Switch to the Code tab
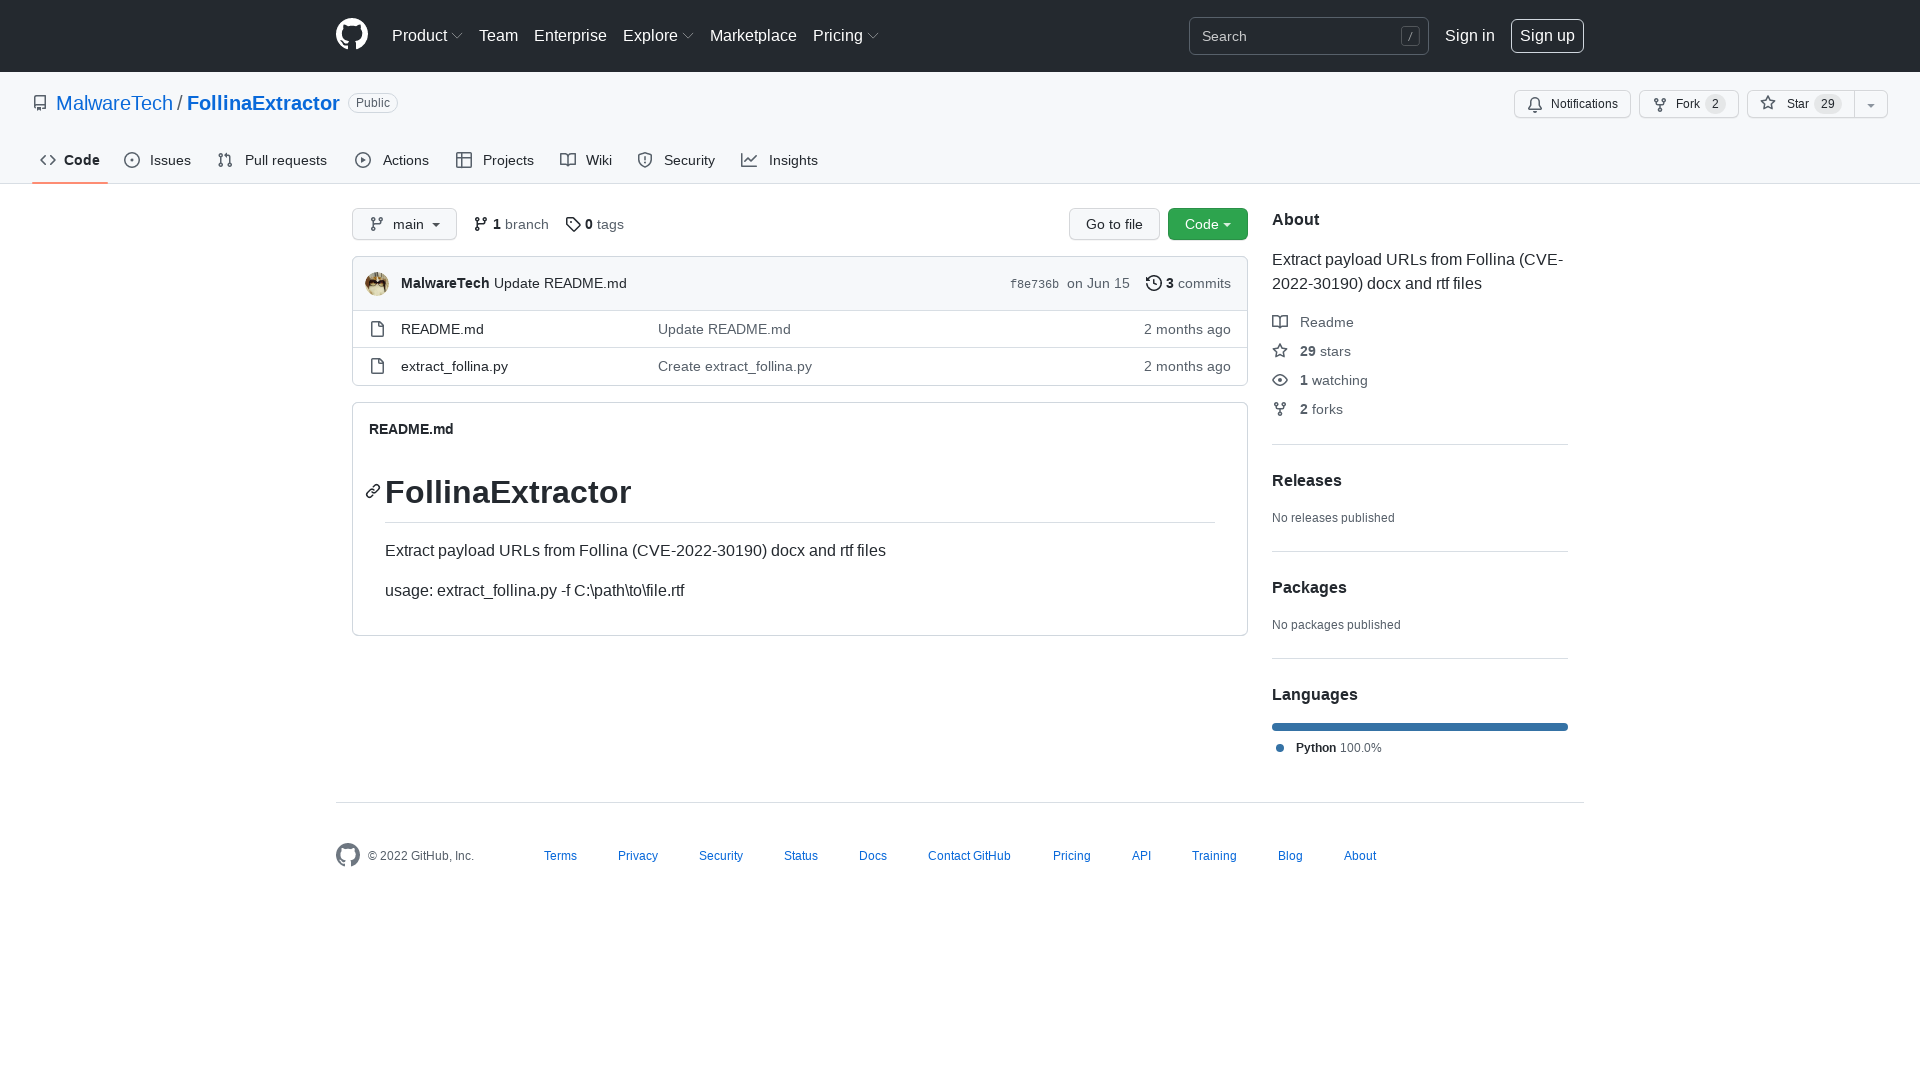Screen dimensions: 1920x1080 pos(70,160)
